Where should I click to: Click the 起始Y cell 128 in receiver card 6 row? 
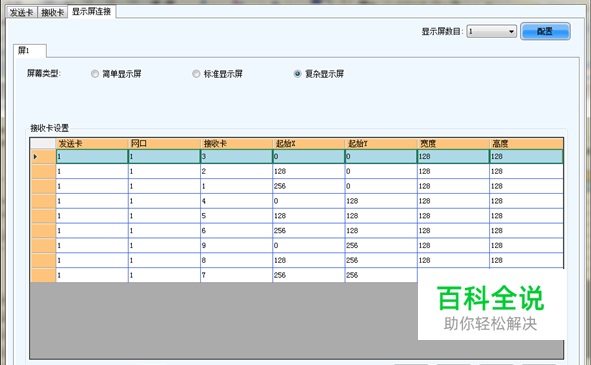(381, 231)
